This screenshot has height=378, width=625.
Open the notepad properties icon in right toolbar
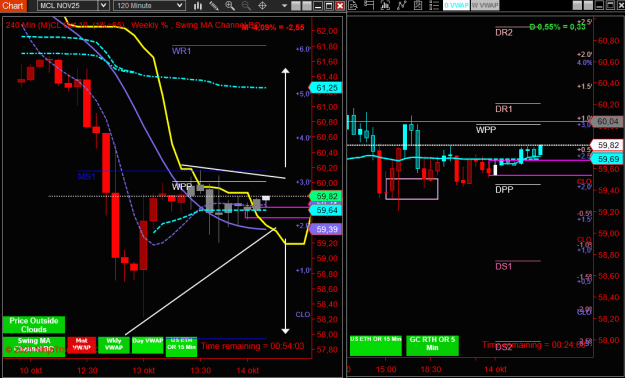[x=418, y=5]
